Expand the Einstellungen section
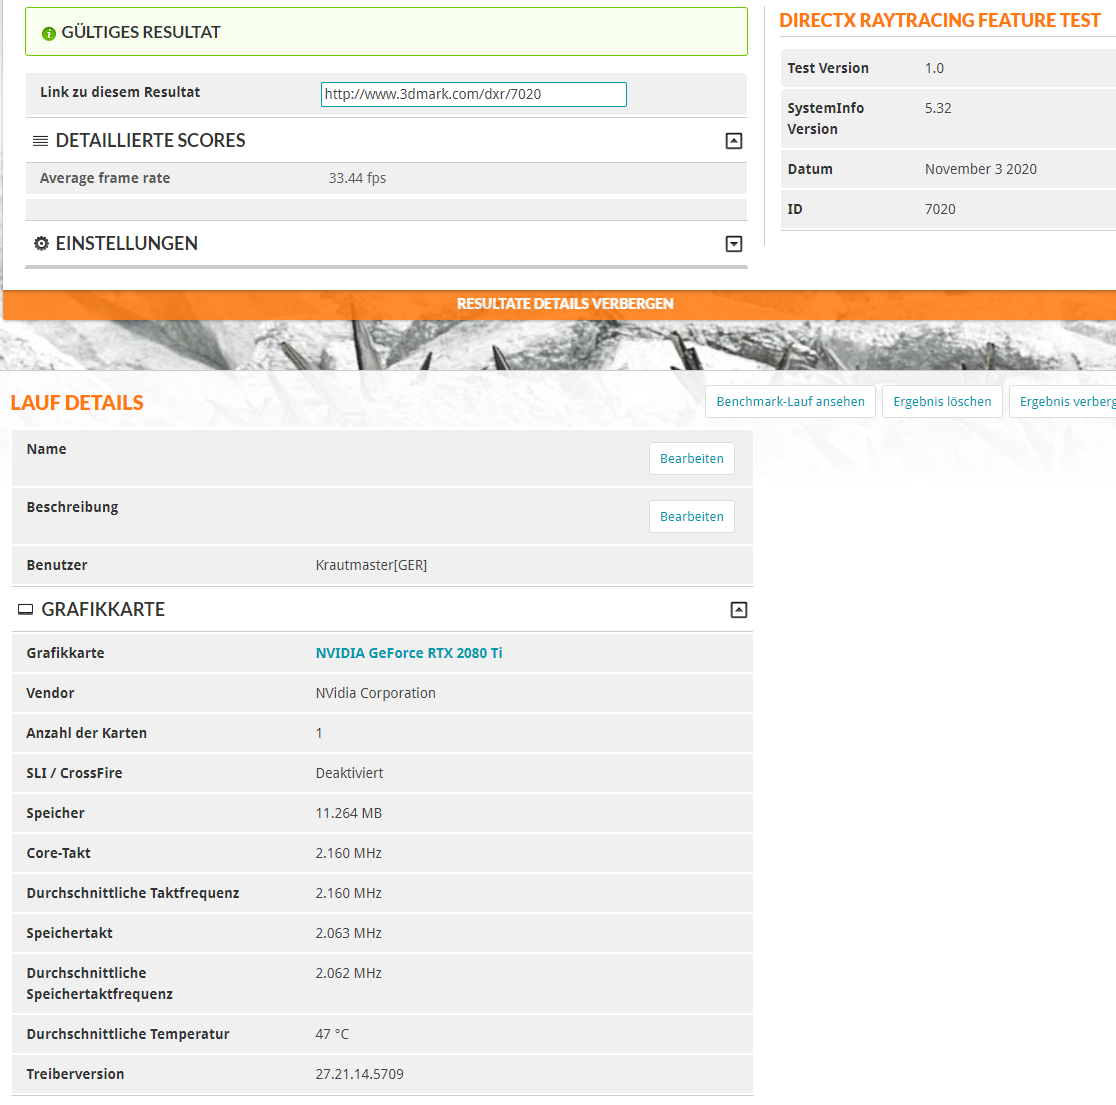Screen dimensions: 1116x1105 [x=734, y=244]
